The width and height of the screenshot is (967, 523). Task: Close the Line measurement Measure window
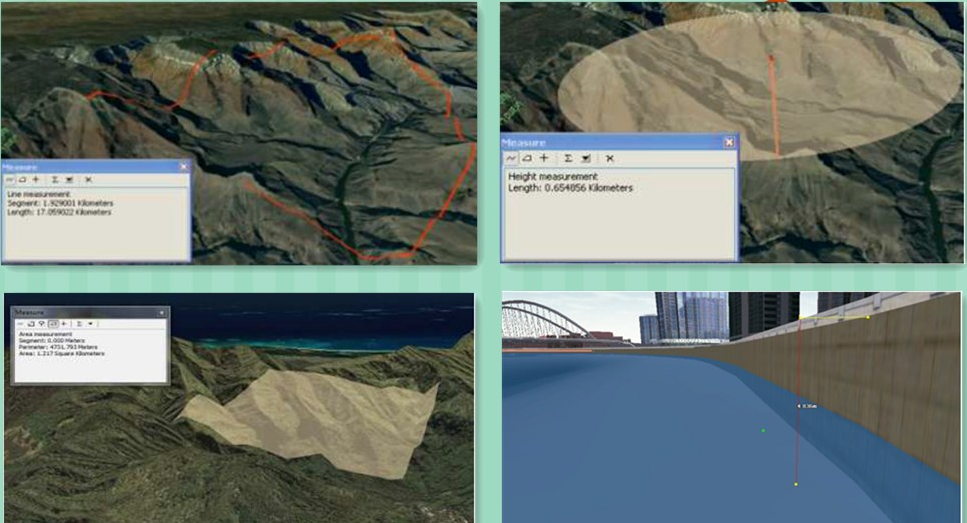click(x=183, y=166)
